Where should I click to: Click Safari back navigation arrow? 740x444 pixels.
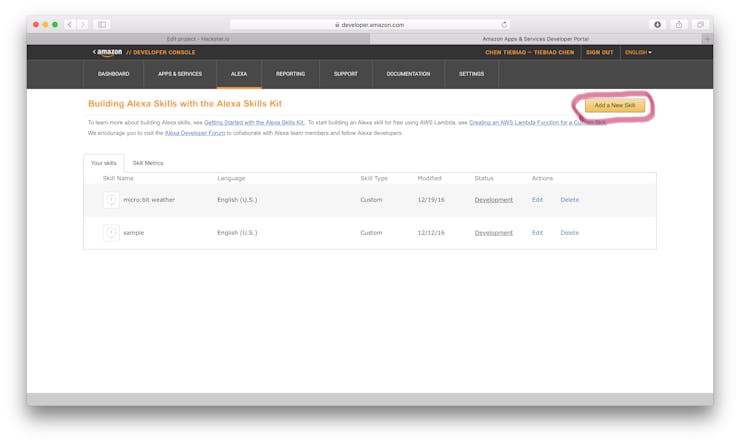click(x=70, y=25)
